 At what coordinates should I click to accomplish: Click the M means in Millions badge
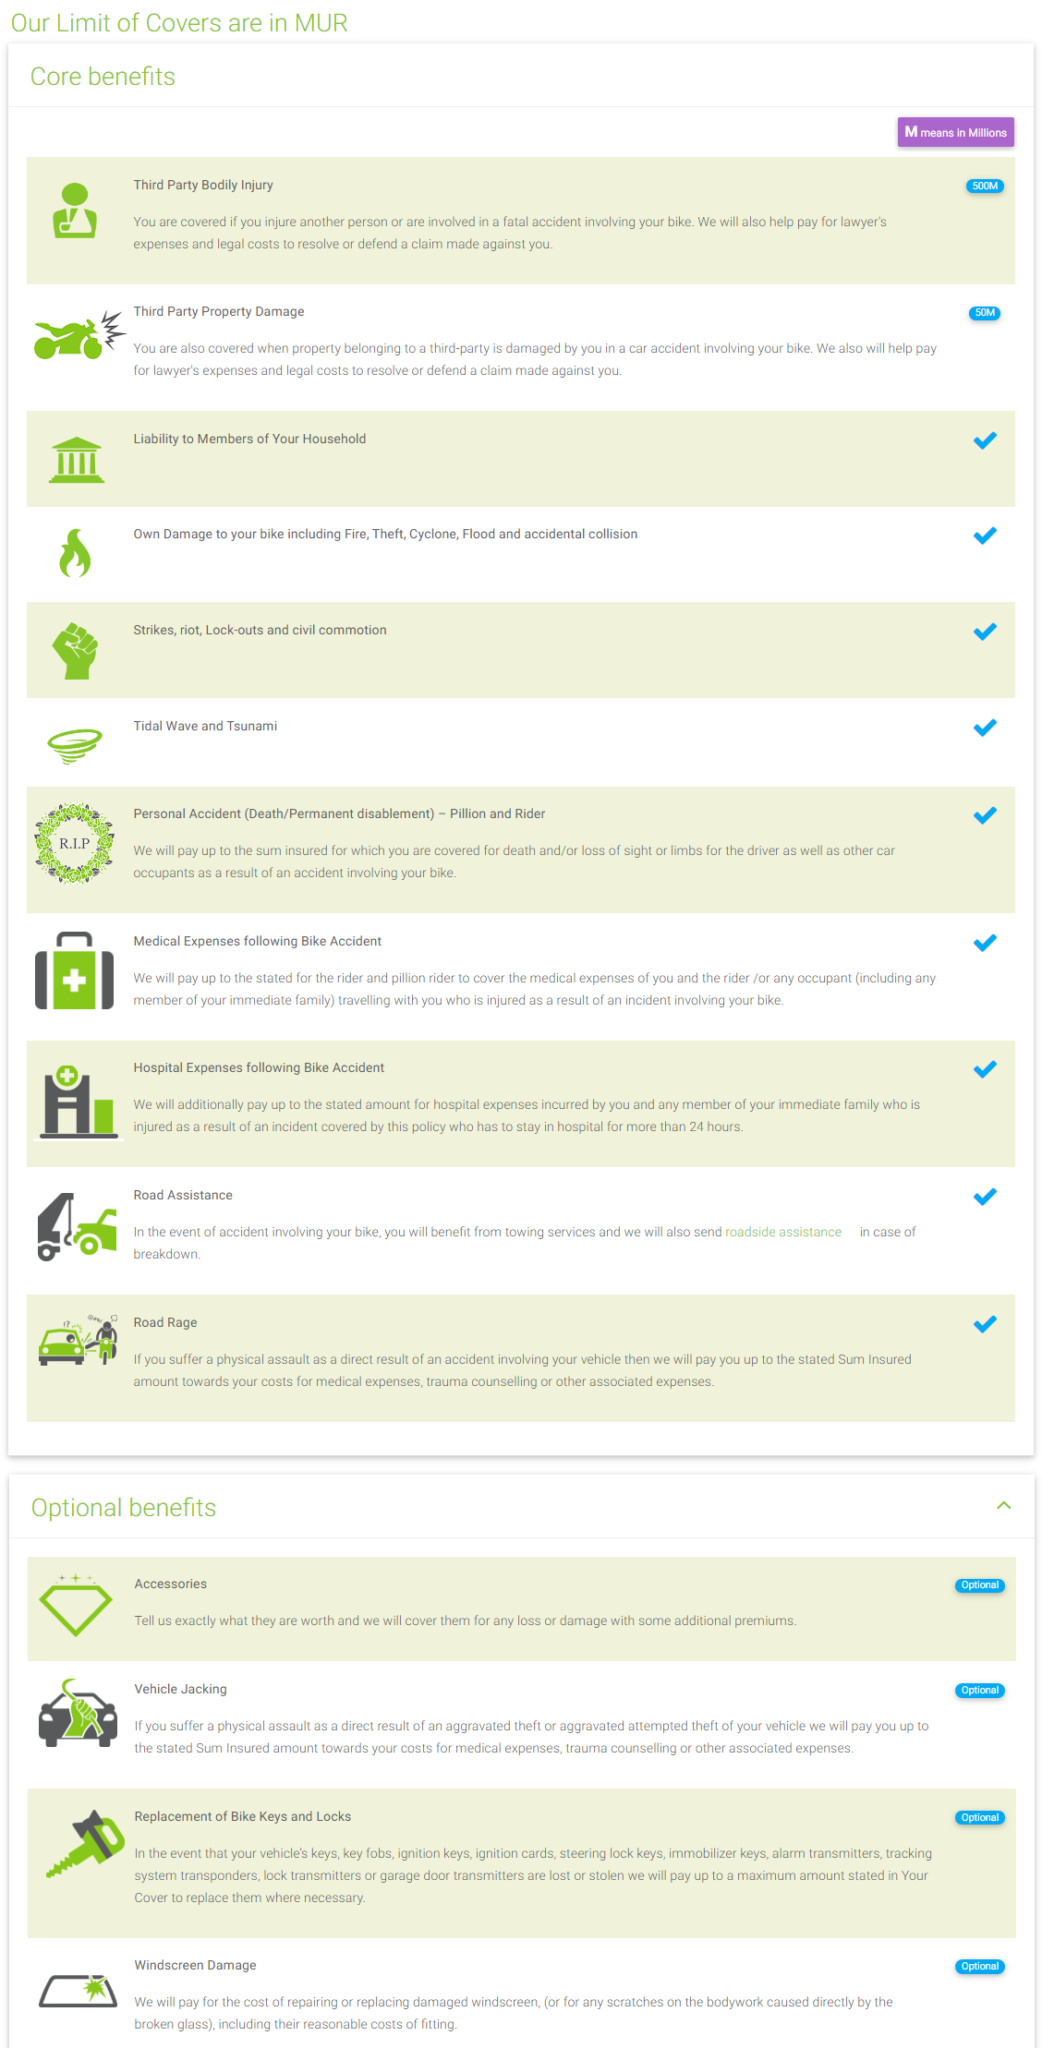pyautogui.click(x=956, y=132)
